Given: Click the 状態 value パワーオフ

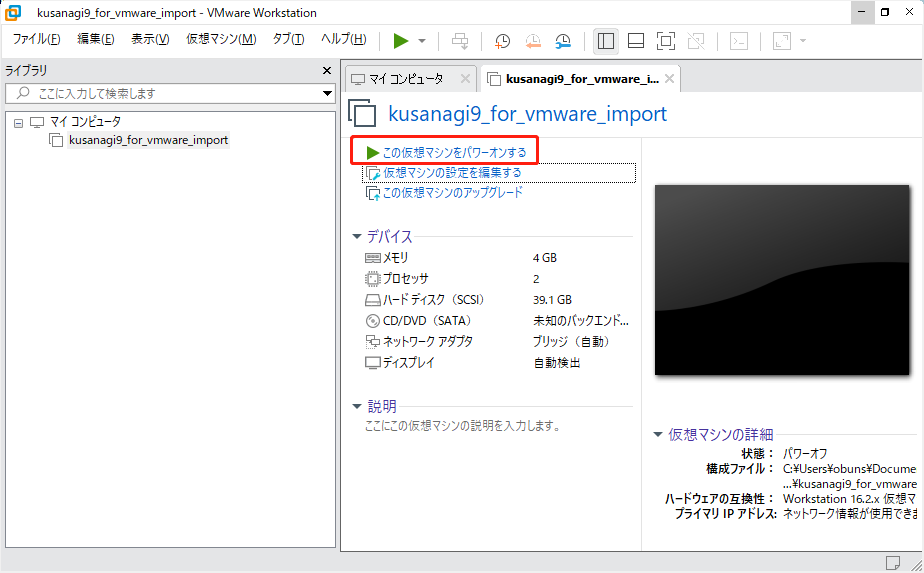Looking at the screenshot, I should tap(805, 453).
